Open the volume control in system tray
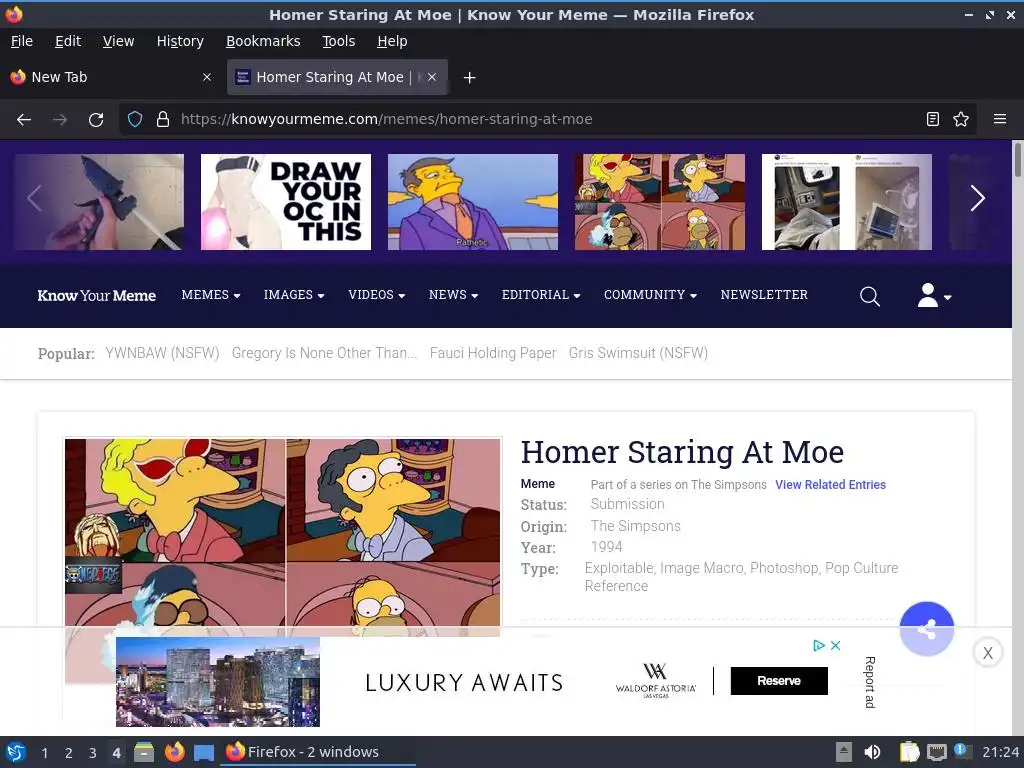The height and width of the screenshot is (768, 1024). click(872, 752)
